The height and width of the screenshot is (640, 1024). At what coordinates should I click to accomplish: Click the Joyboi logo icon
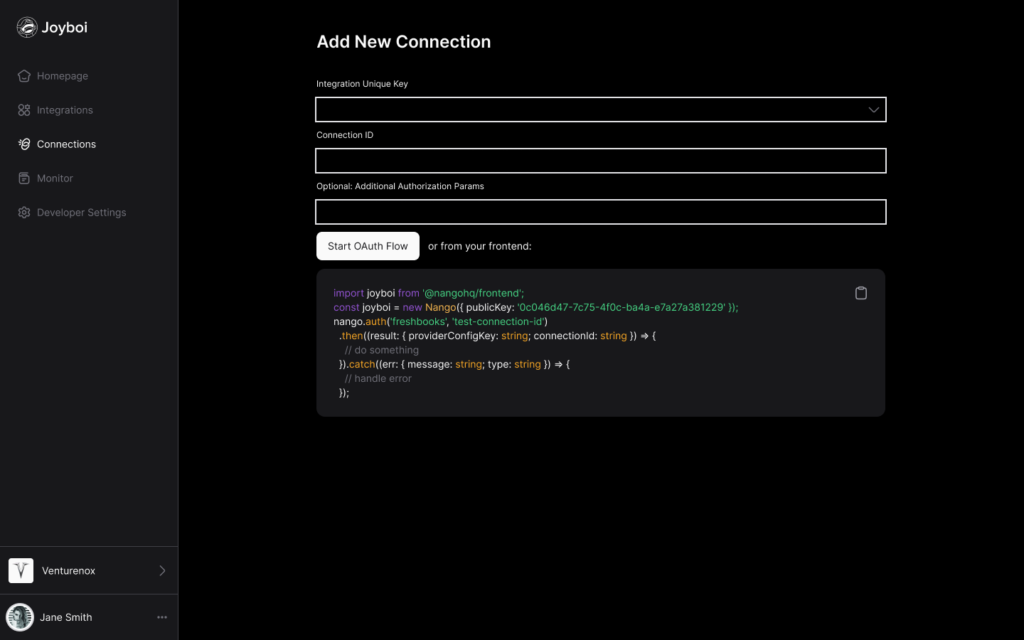click(27, 27)
